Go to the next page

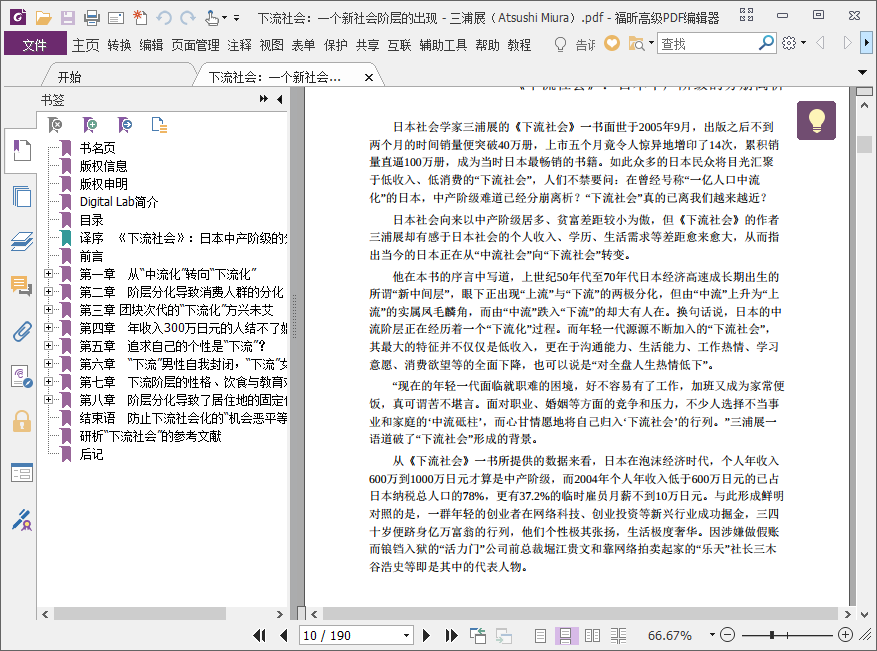pos(426,635)
